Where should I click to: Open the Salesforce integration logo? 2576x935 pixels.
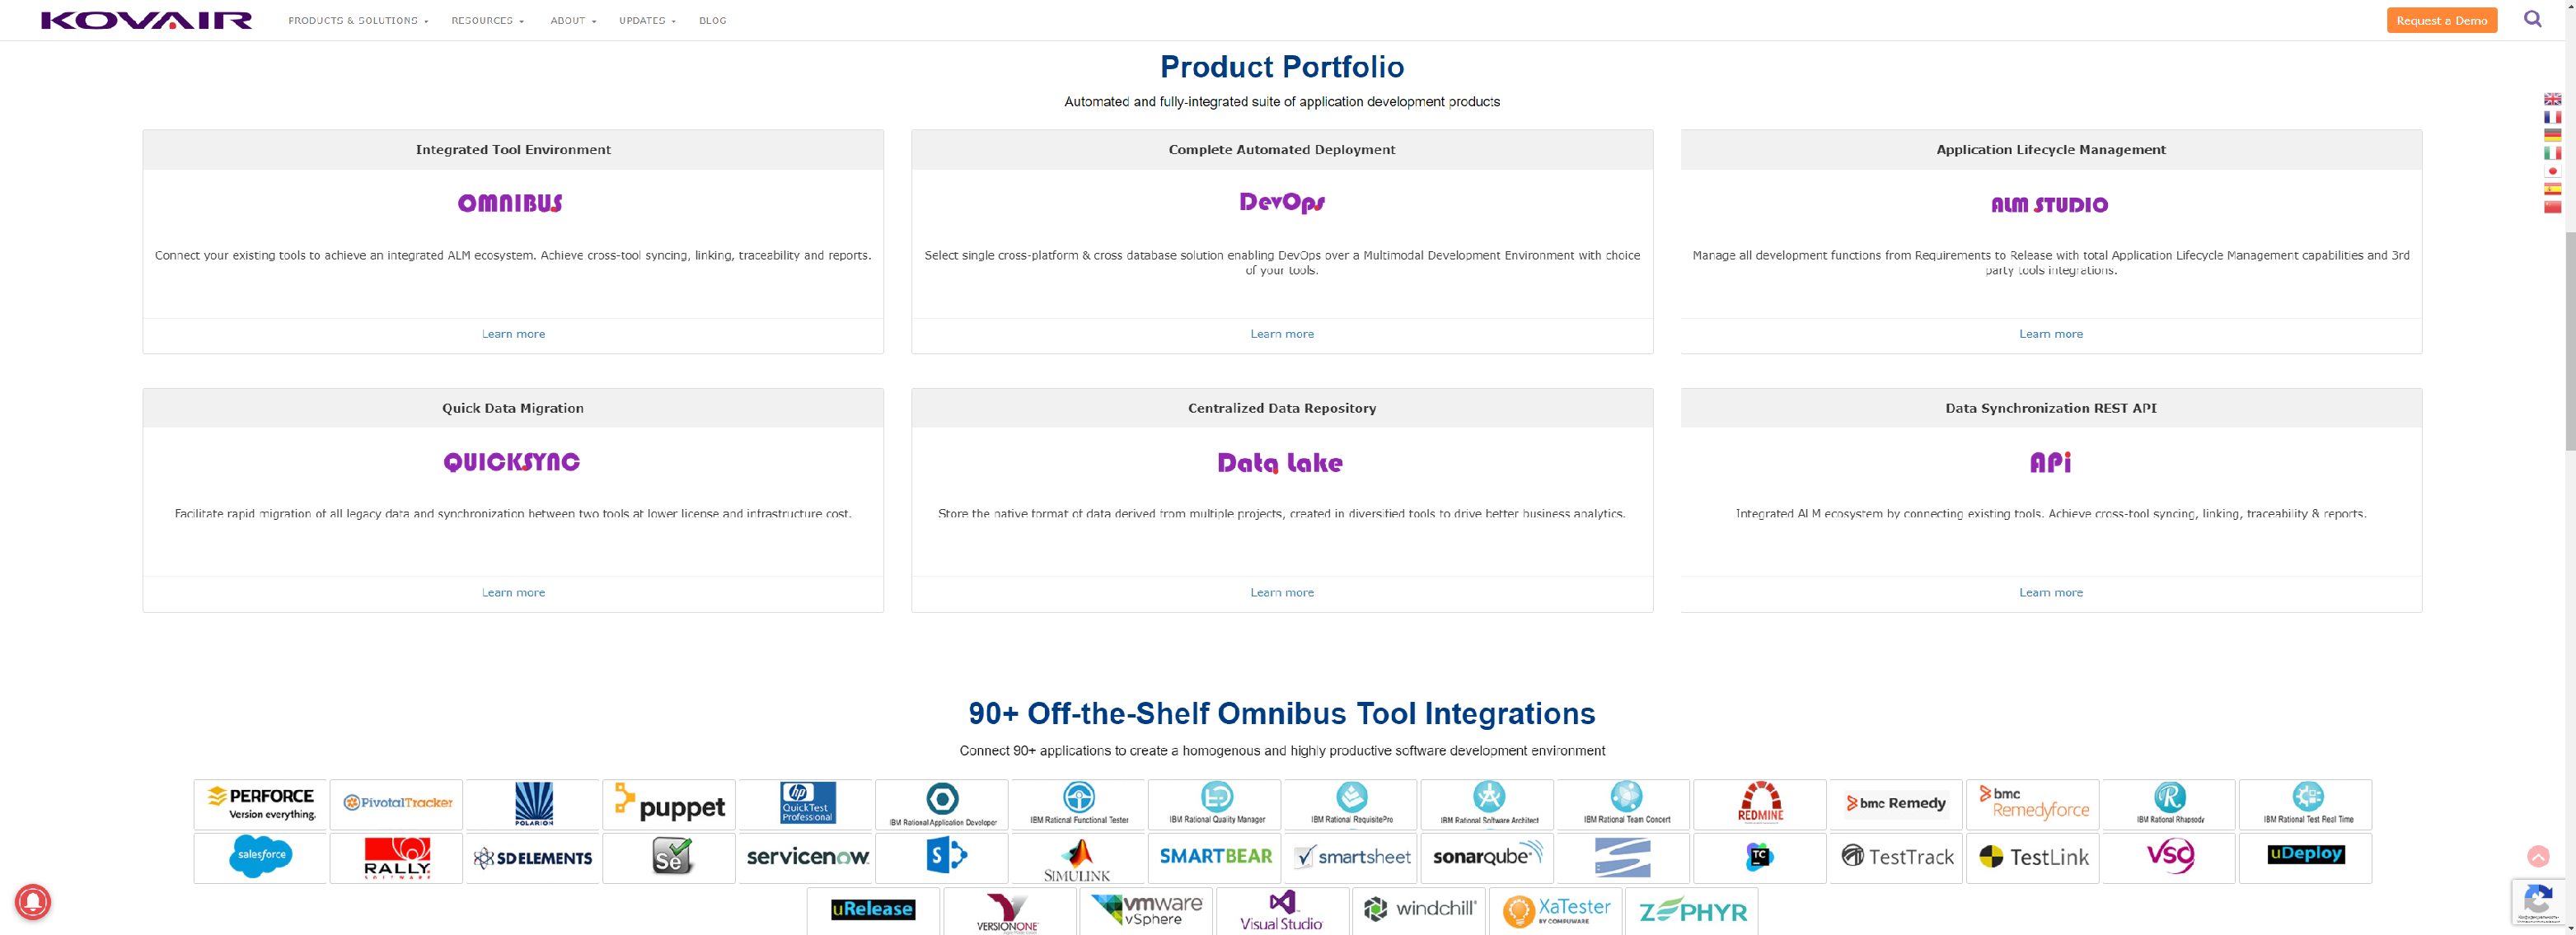click(261, 857)
